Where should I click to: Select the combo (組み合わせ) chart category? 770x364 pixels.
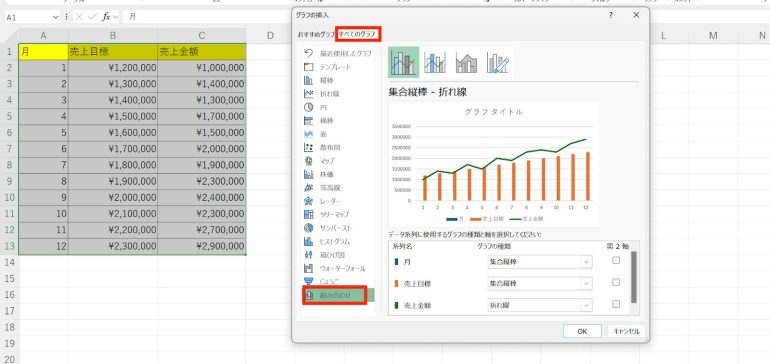(338, 295)
